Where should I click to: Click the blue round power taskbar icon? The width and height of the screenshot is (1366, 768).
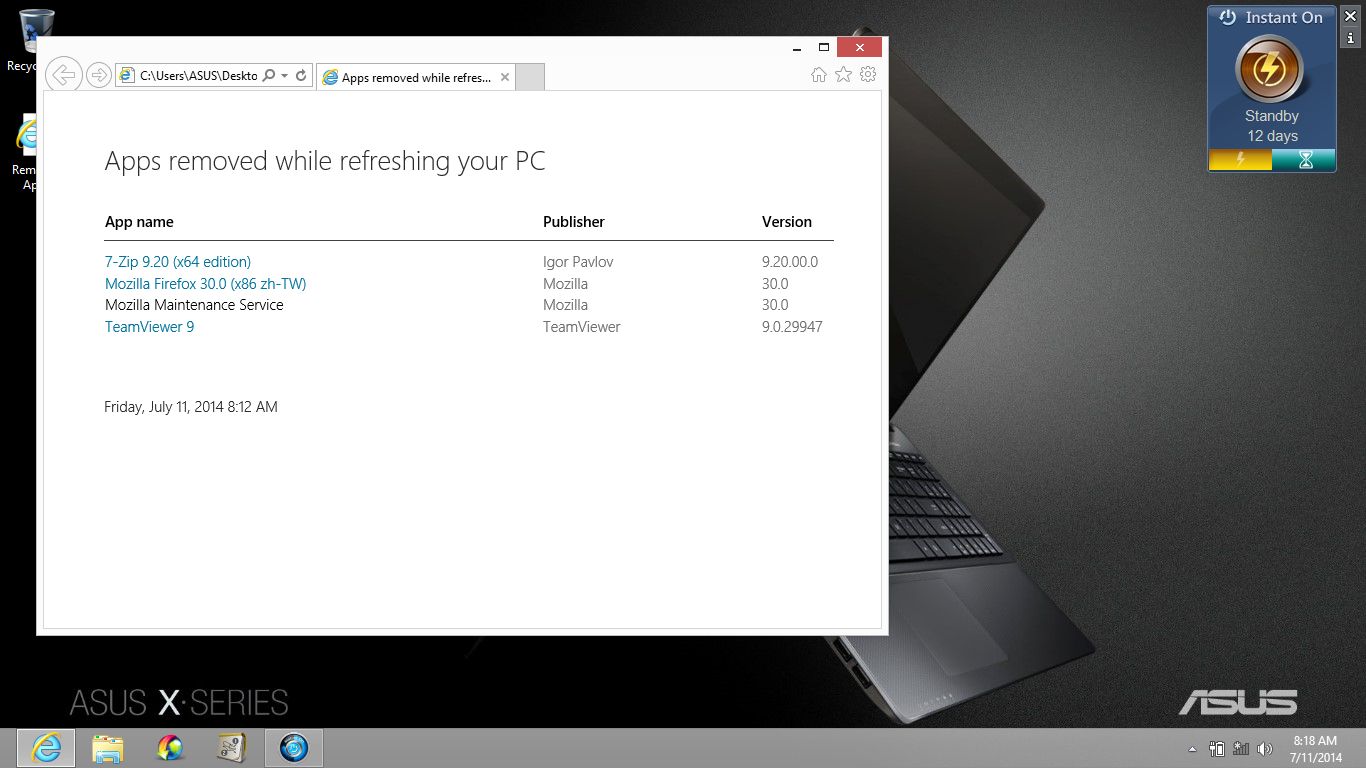pyautogui.click(x=294, y=748)
